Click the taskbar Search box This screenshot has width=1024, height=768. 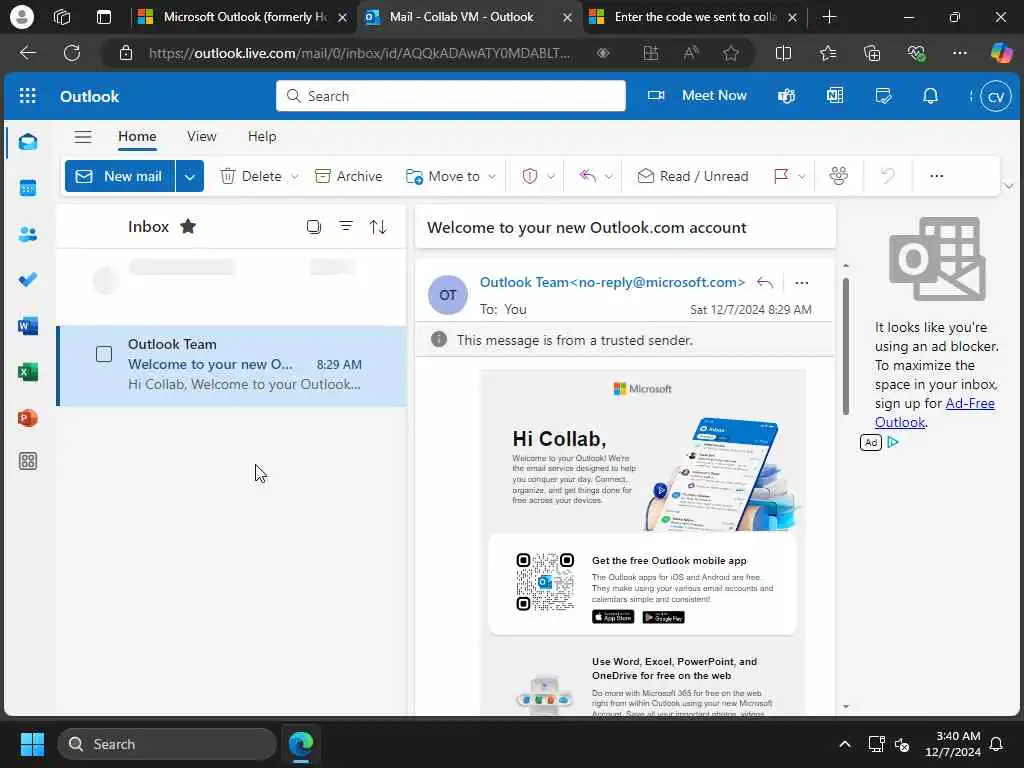point(167,744)
